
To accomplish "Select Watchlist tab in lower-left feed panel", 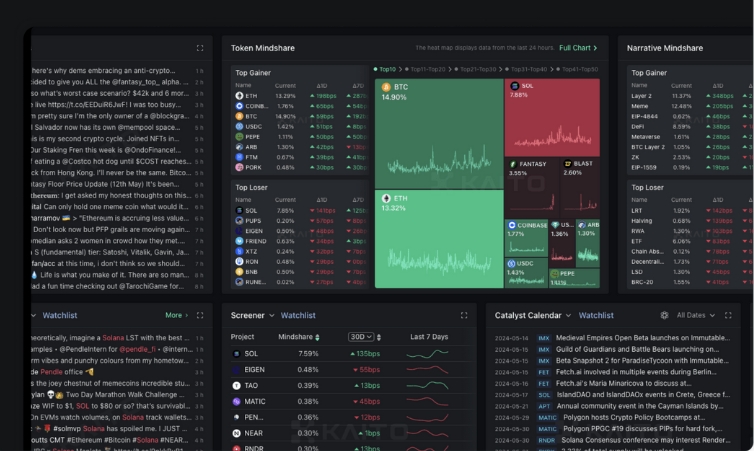I will pyautogui.click(x=60, y=315).
